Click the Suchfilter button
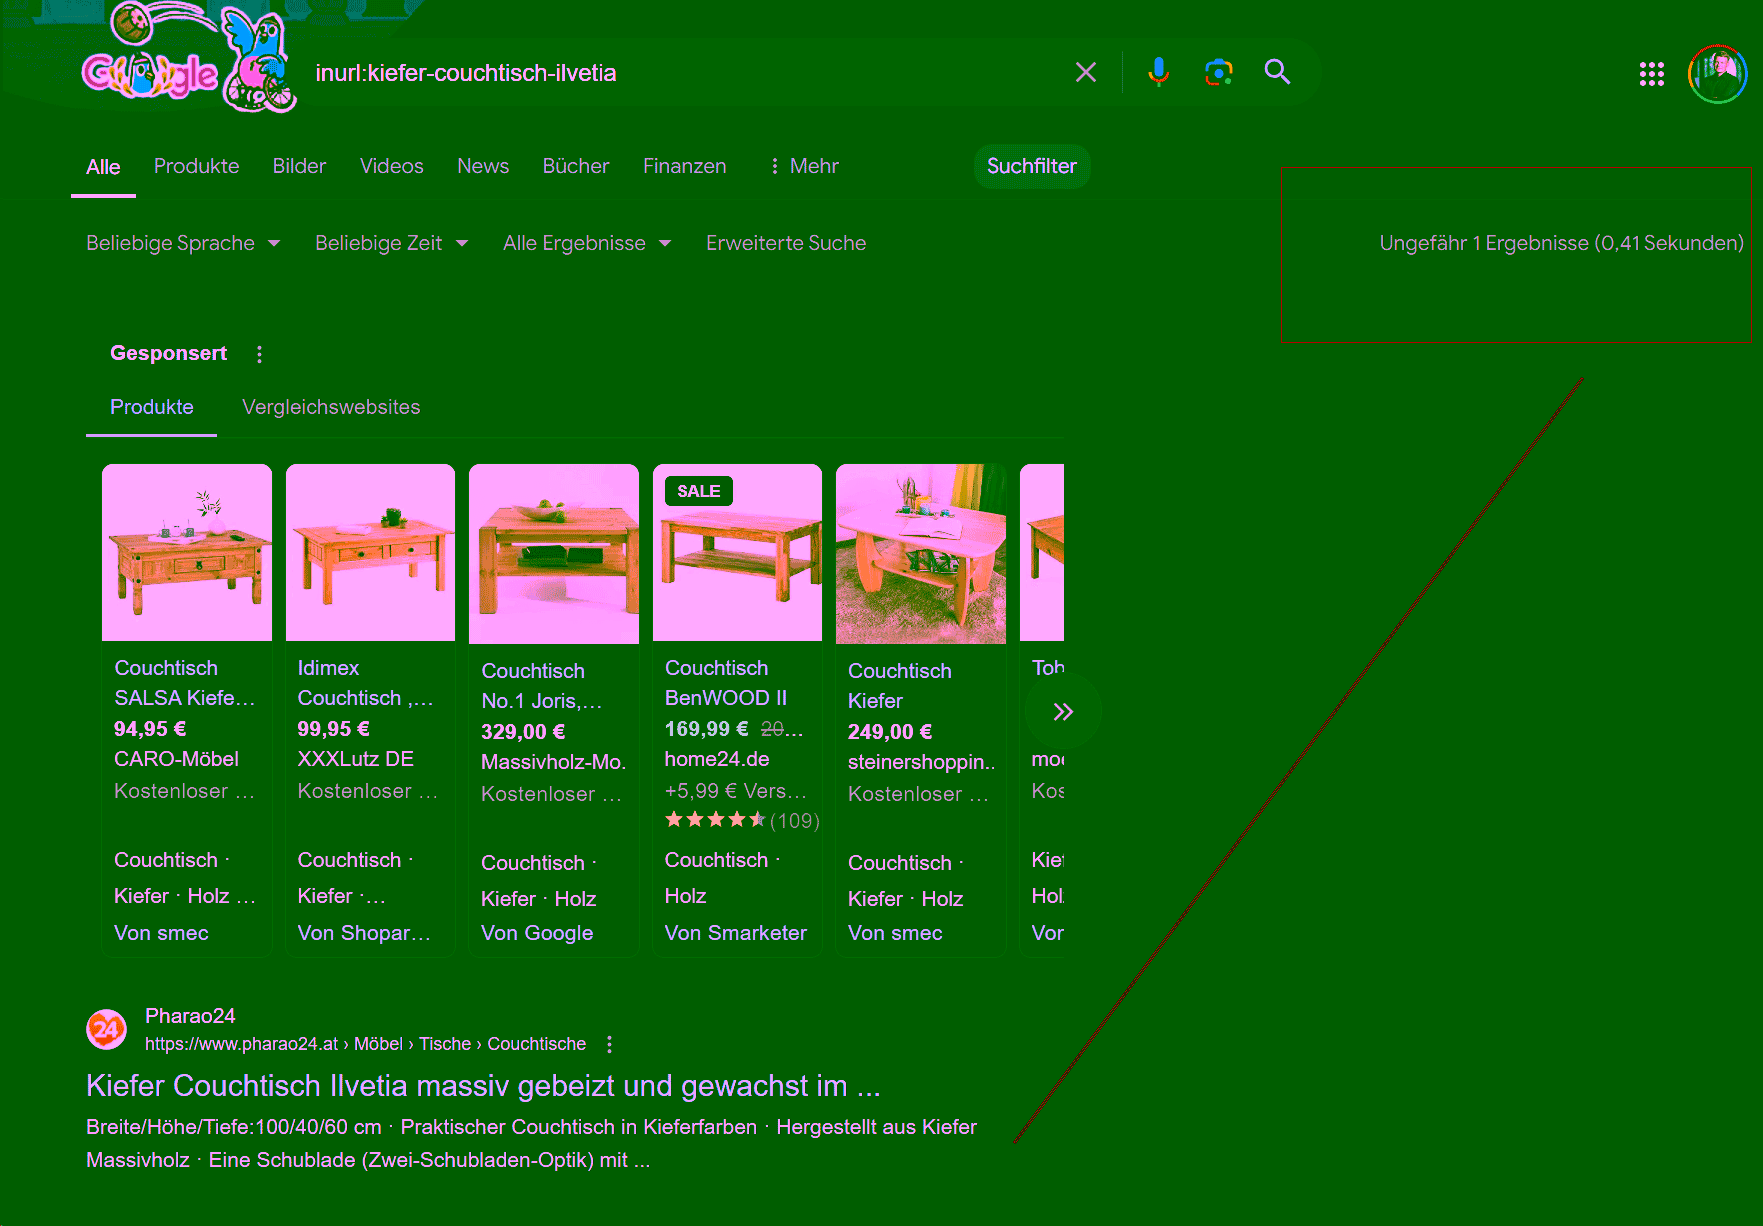The height and width of the screenshot is (1226, 1763). tap(1031, 166)
